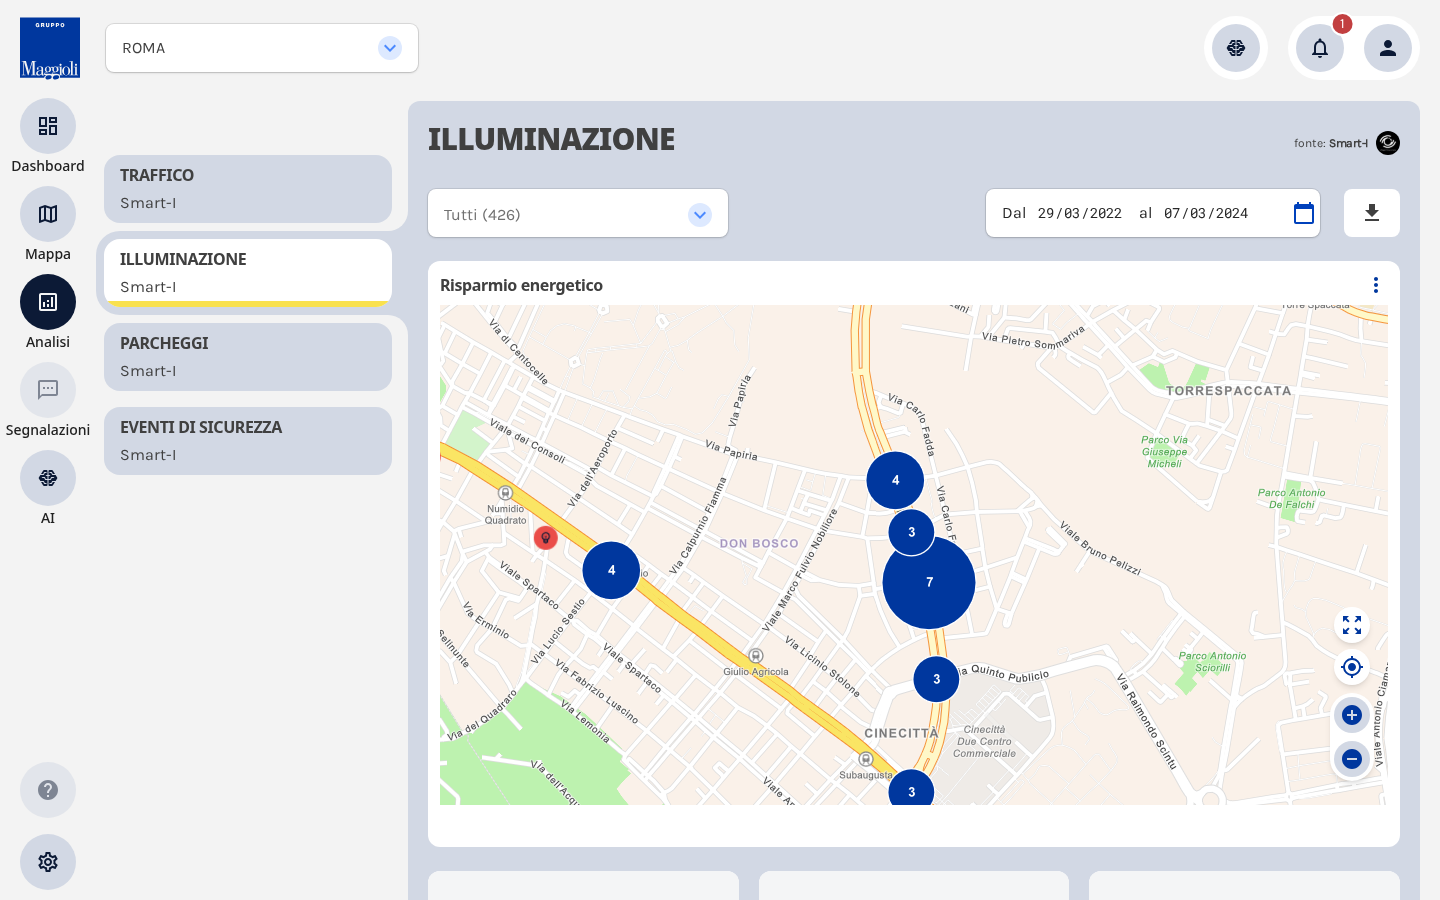This screenshot has width=1440, height=900.
Task: Open notifications bell
Action: 1320,48
